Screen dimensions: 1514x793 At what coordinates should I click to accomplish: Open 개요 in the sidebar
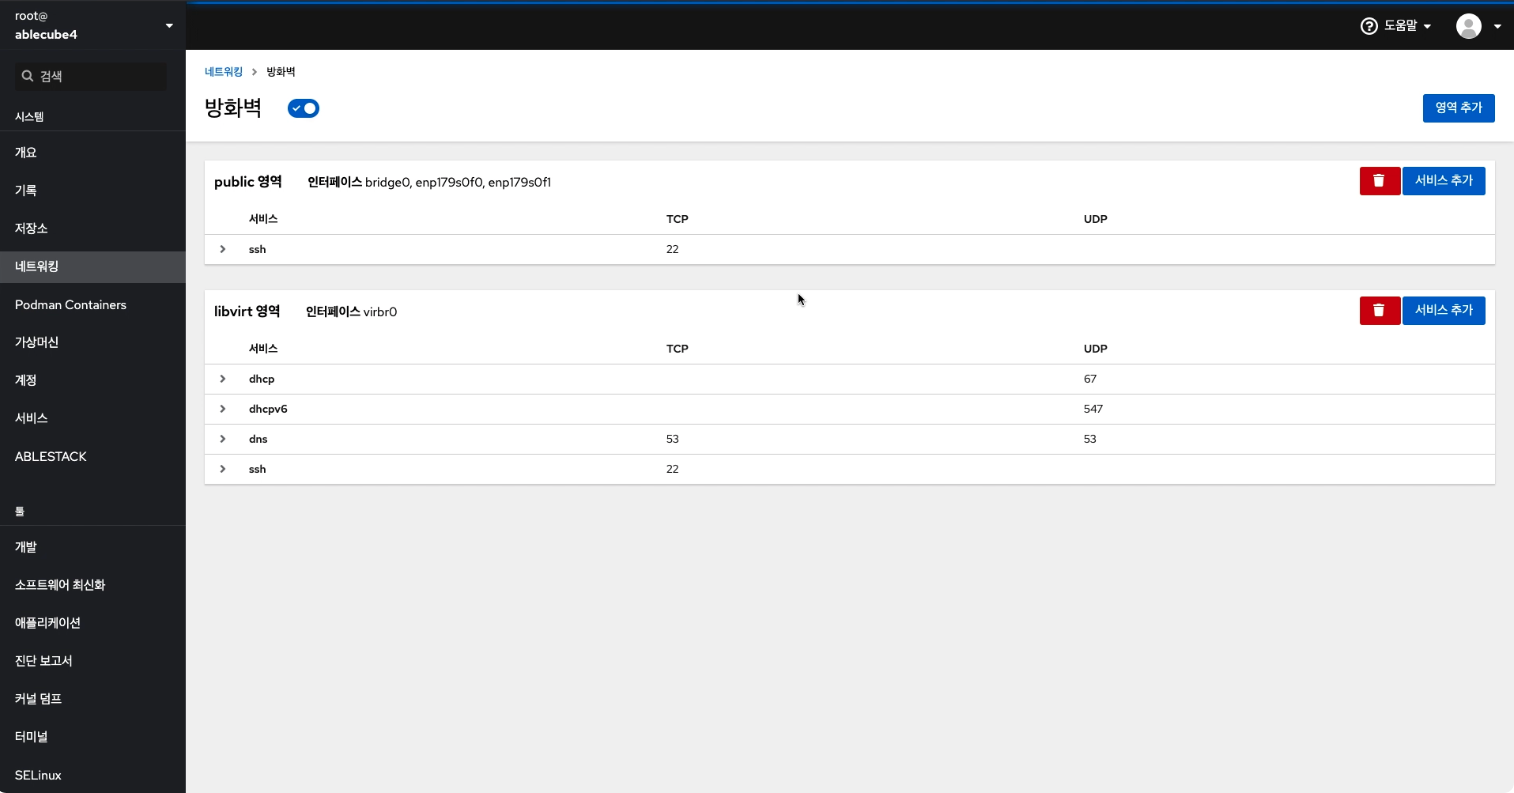(93, 152)
